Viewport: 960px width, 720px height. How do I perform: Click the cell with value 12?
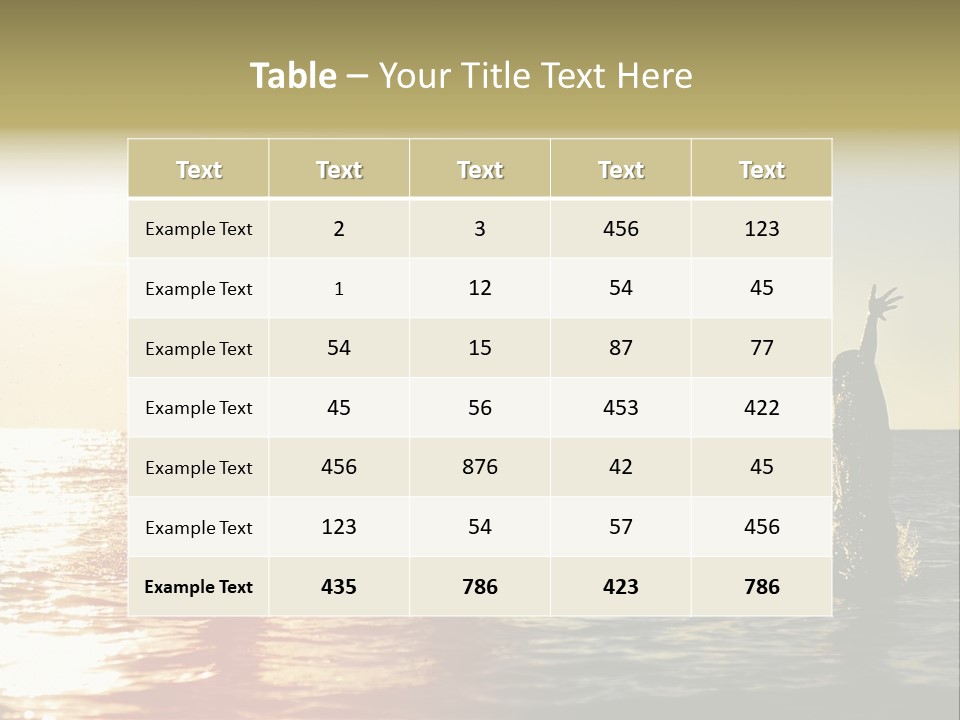(x=480, y=288)
